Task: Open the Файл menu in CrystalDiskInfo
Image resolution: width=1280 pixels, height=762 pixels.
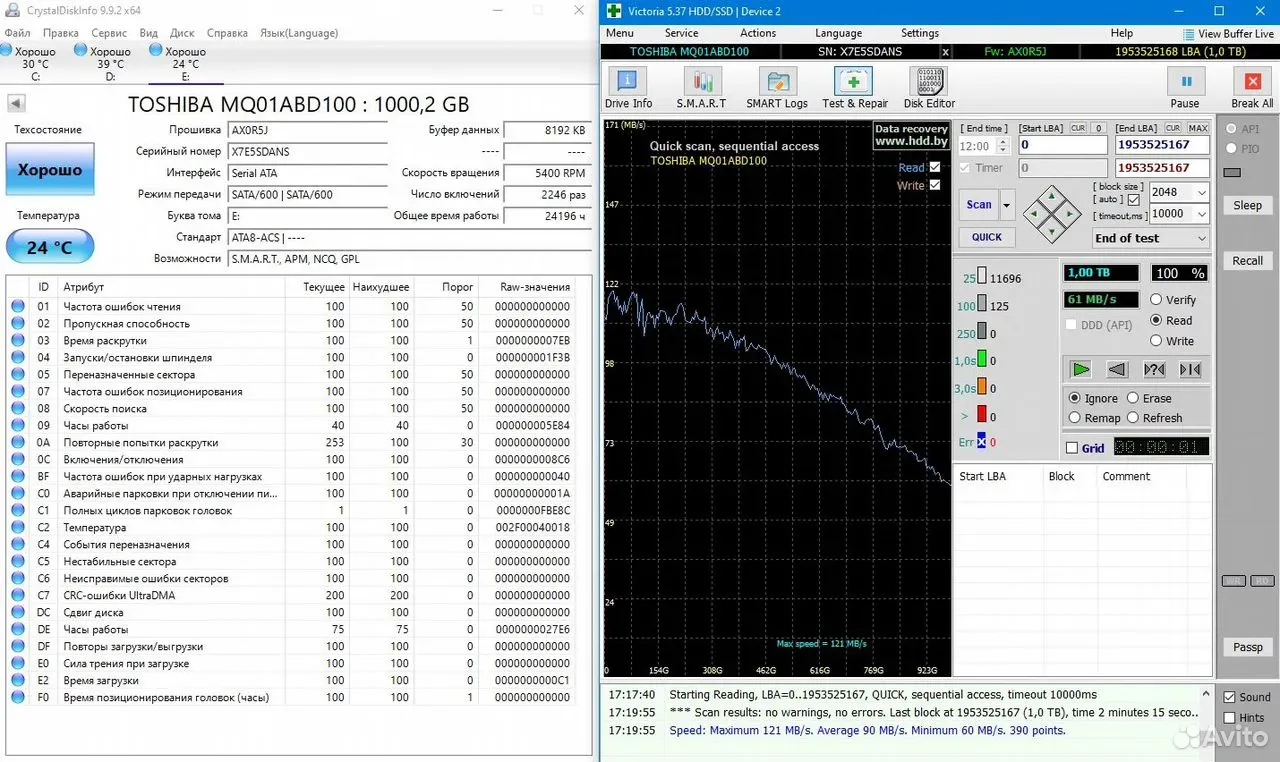Action: coord(17,33)
